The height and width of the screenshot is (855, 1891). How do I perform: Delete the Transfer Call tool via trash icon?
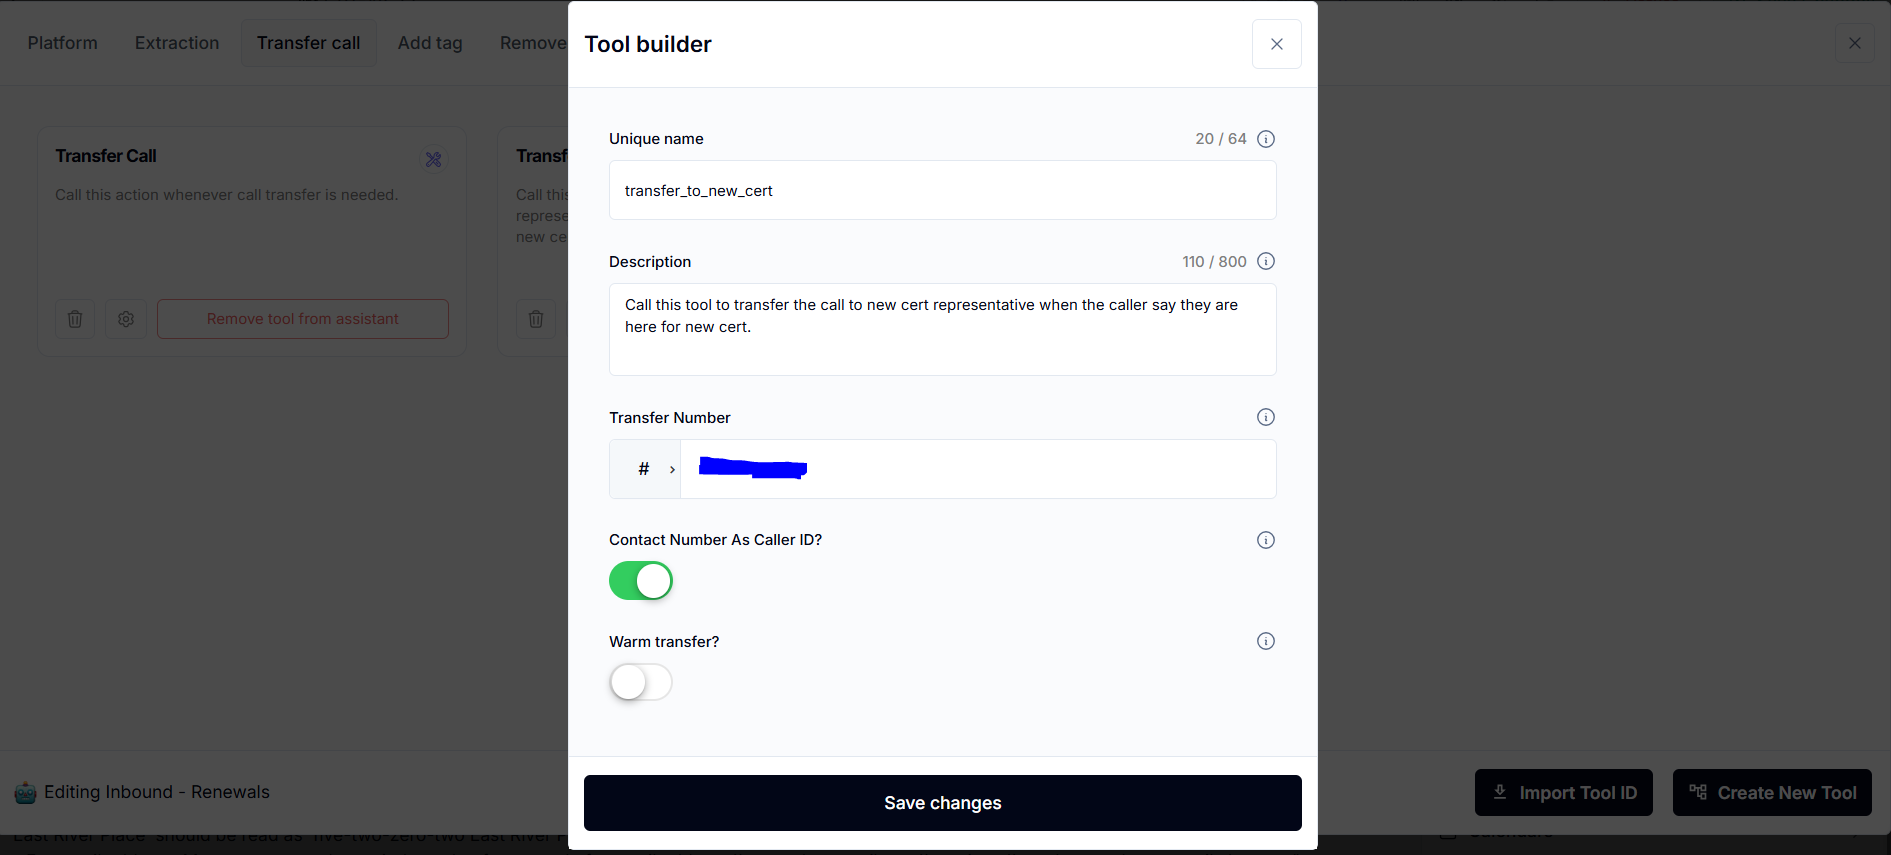tap(75, 319)
